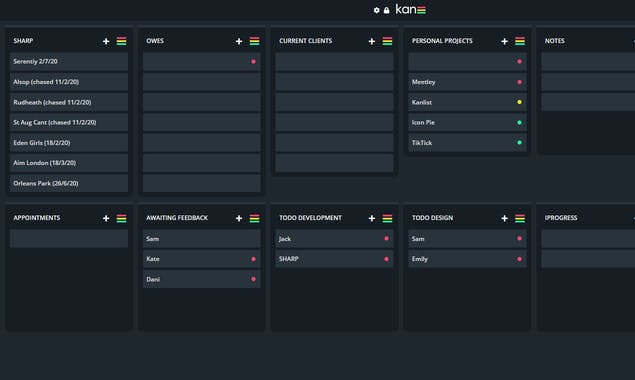635x380 pixels.
Task: Open settings gear icon in header
Action: point(376,10)
